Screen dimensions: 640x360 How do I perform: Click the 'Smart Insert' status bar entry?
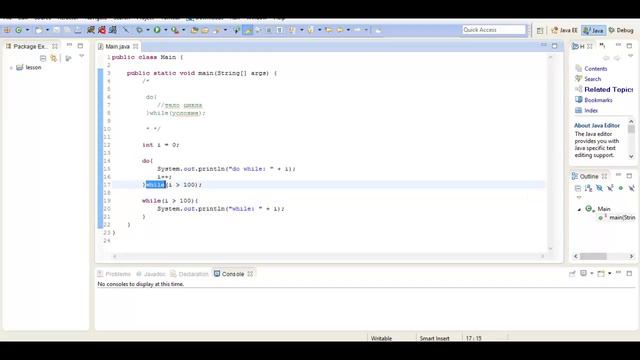point(434,338)
